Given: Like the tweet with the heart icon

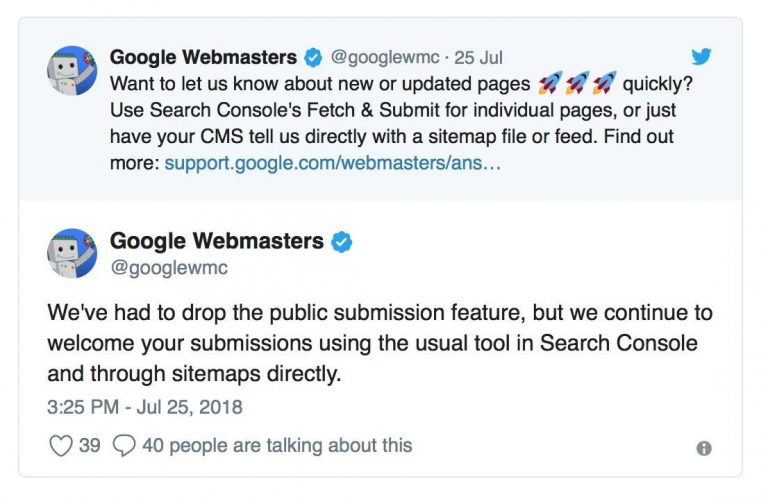Looking at the screenshot, I should pos(61,445).
